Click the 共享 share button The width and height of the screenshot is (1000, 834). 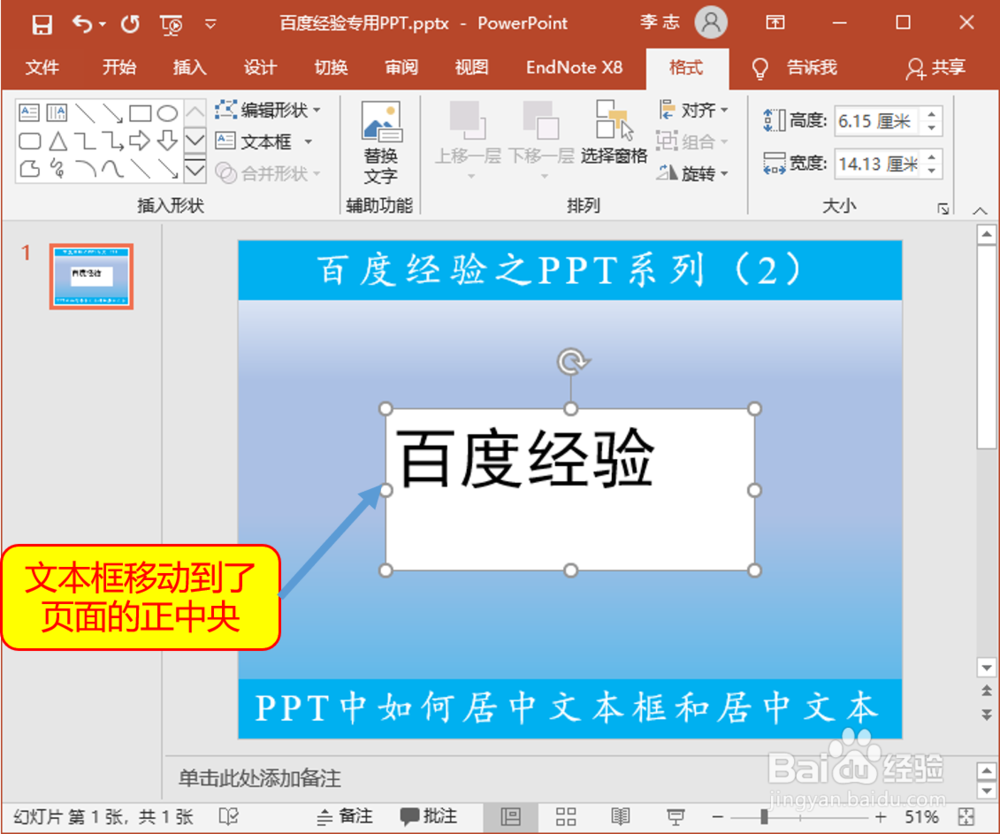[x=936, y=67]
